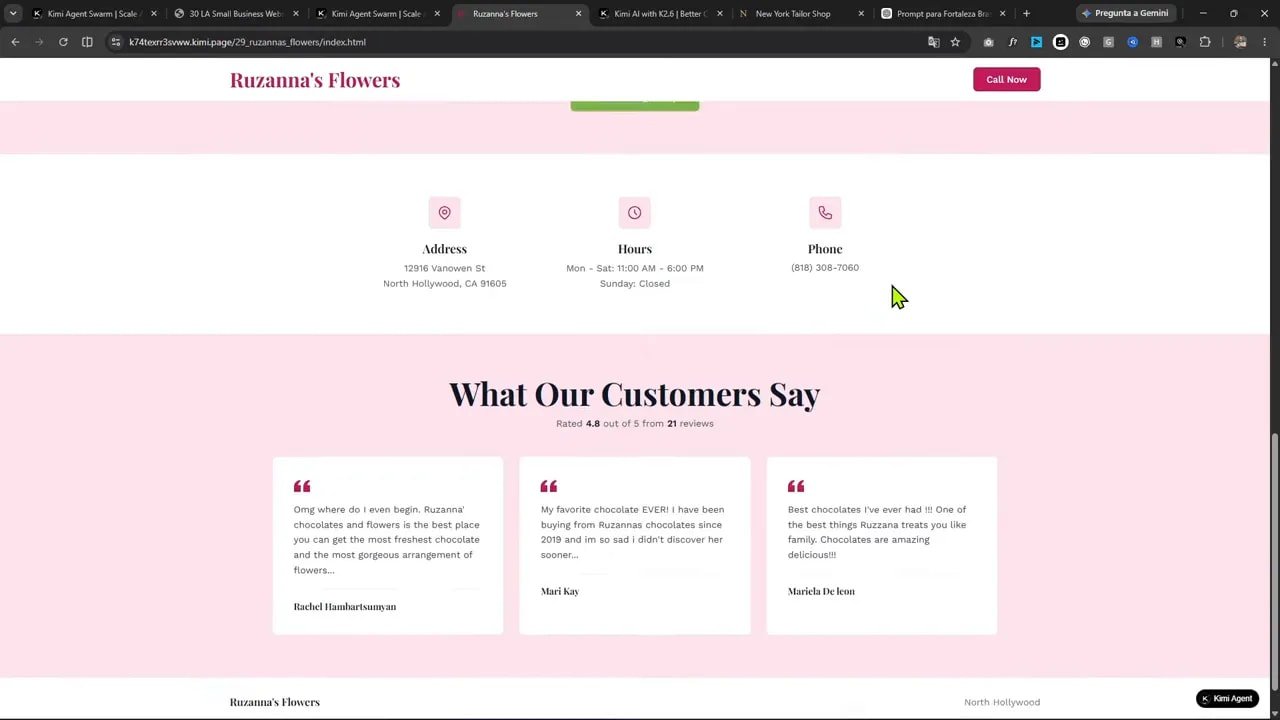Click the camera screenshot extension icon
The height and width of the screenshot is (720, 1280).
coord(989,42)
